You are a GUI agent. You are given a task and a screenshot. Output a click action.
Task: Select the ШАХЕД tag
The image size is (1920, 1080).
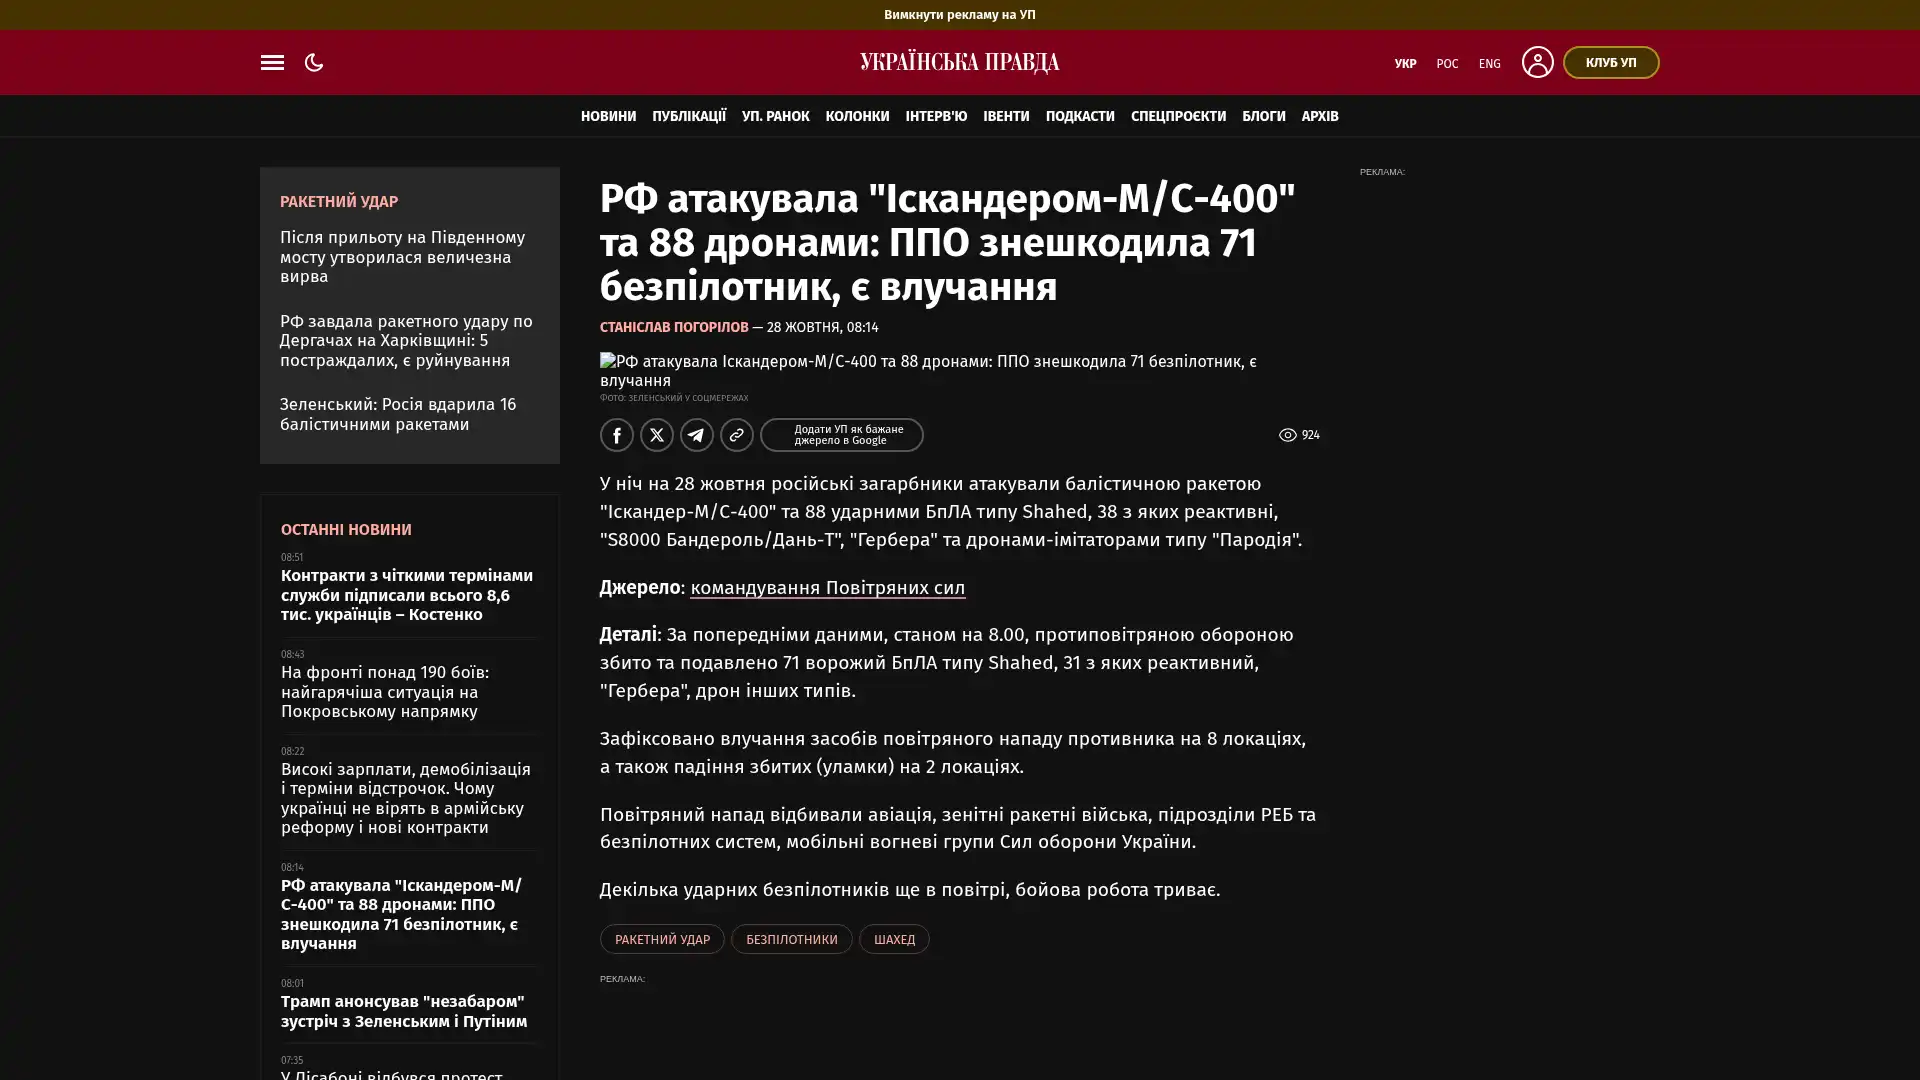[894, 939]
